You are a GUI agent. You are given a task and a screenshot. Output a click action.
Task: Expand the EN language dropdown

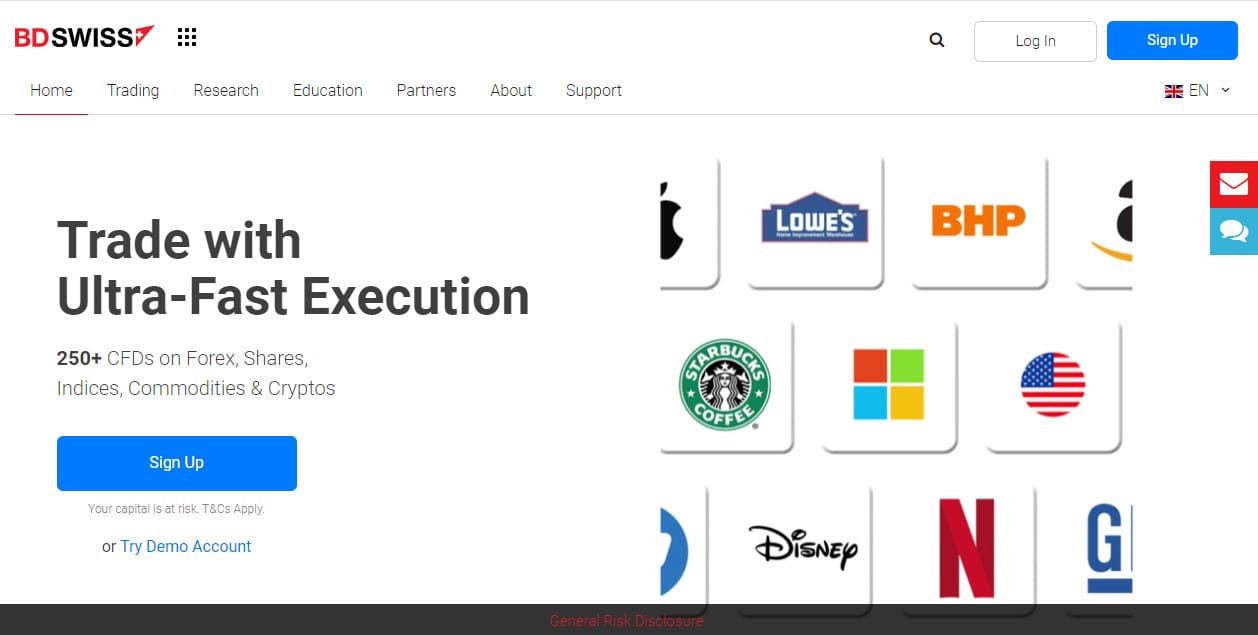pos(1197,91)
